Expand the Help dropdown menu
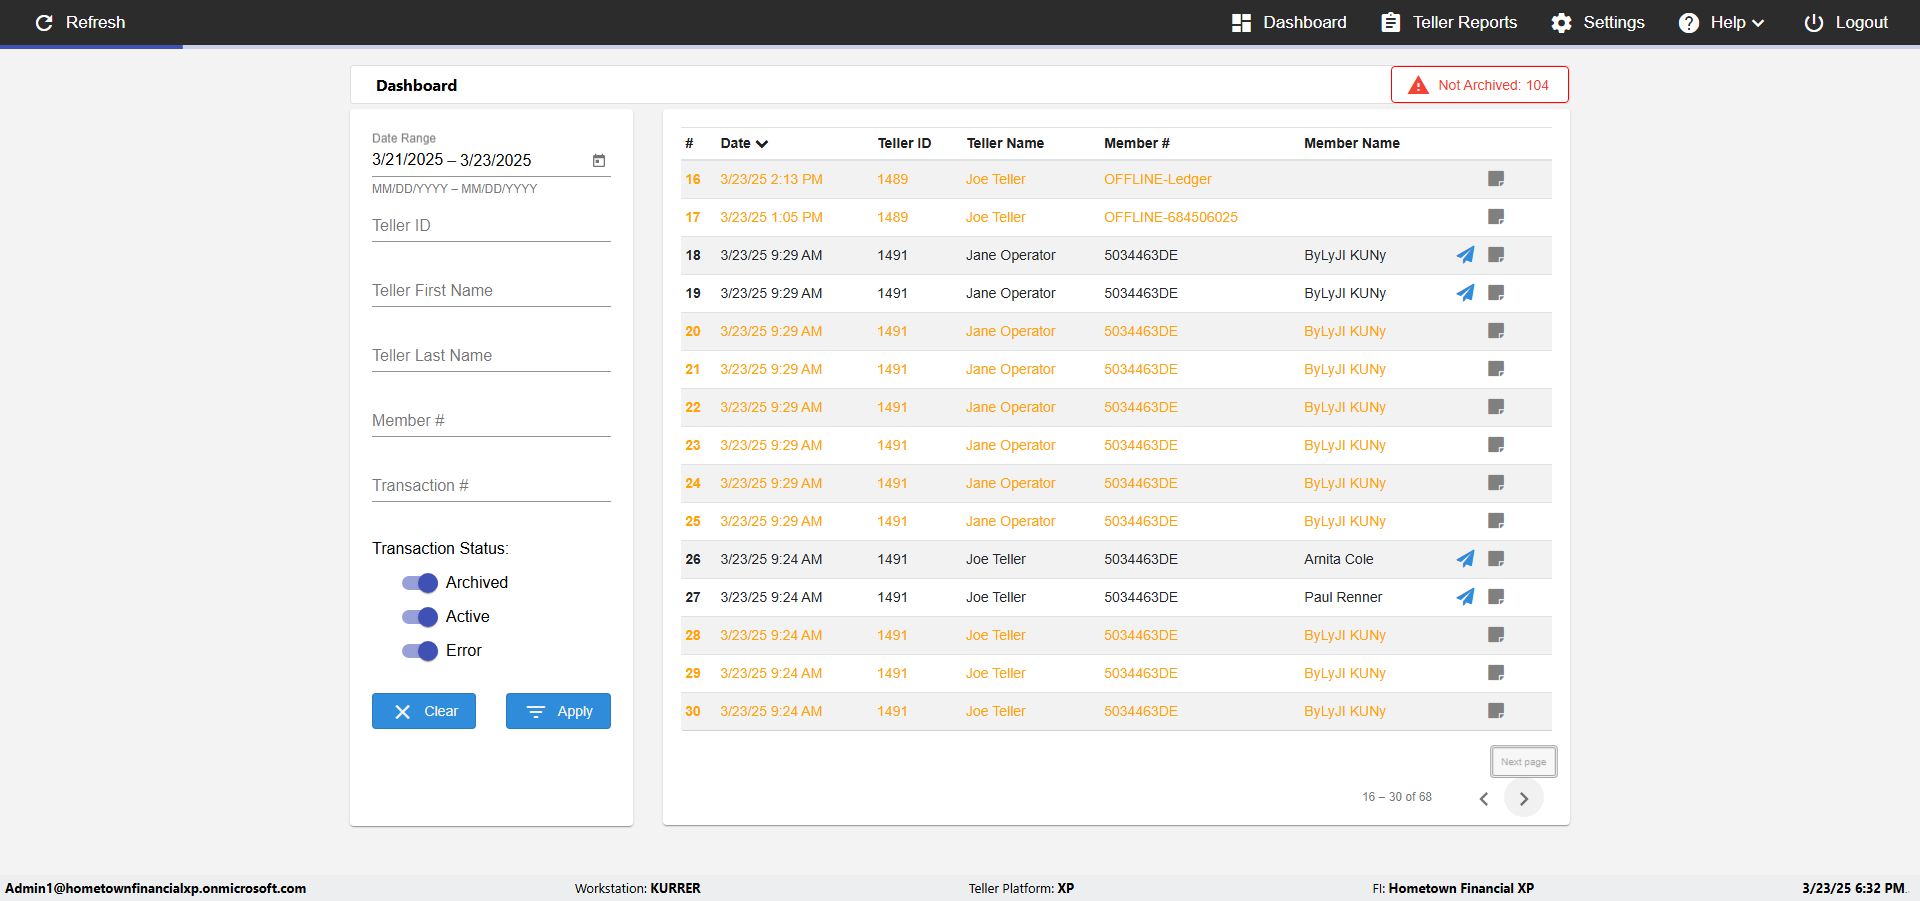Screen dimensions: 1920x901 [1722, 23]
